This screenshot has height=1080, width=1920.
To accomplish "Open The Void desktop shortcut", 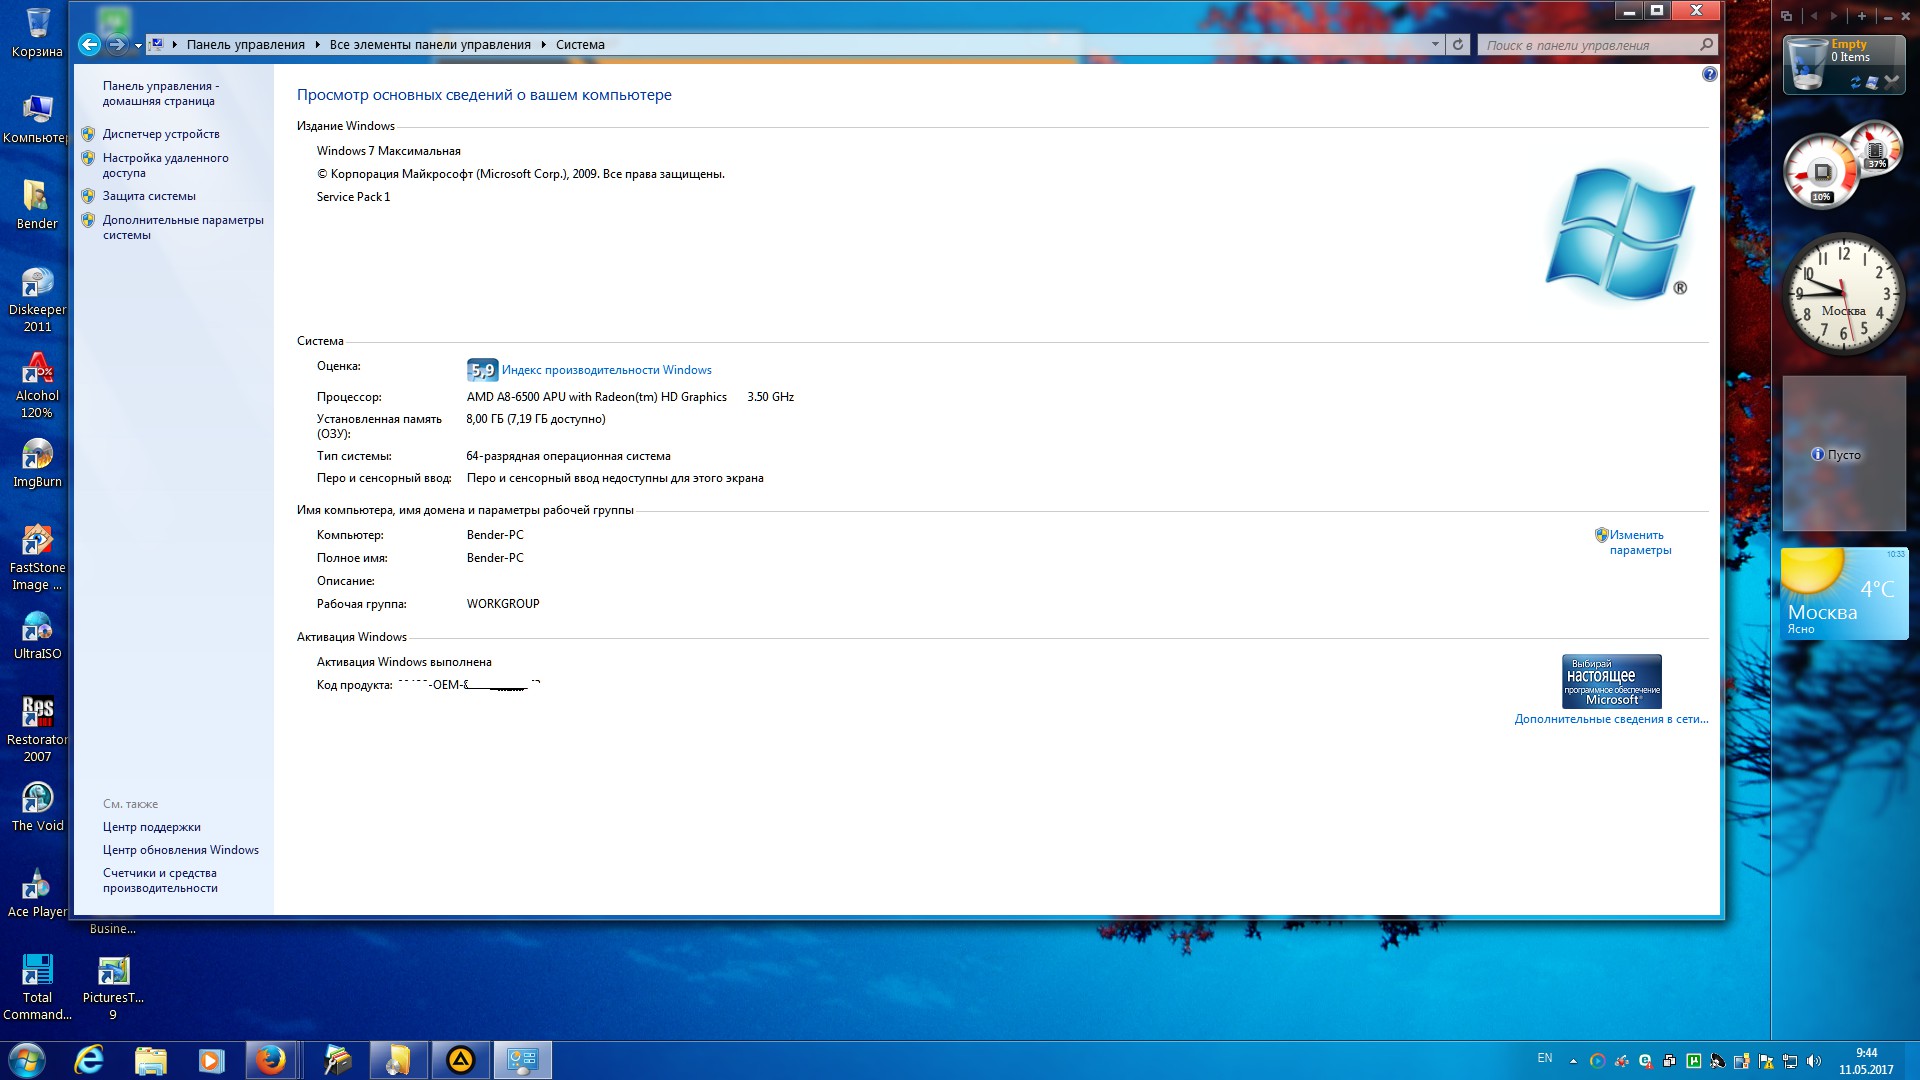I will (37, 808).
